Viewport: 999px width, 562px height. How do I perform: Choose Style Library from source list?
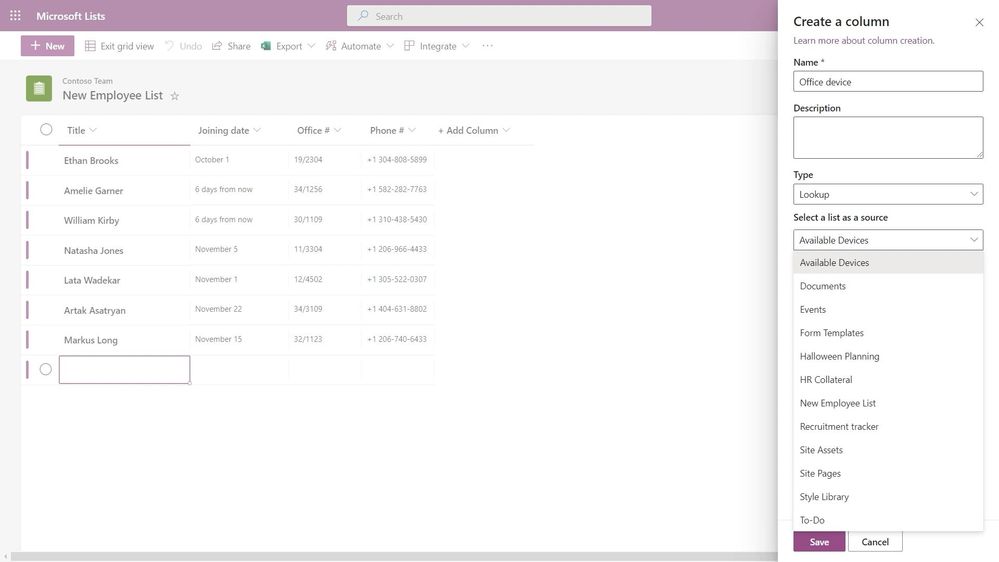coord(888,497)
